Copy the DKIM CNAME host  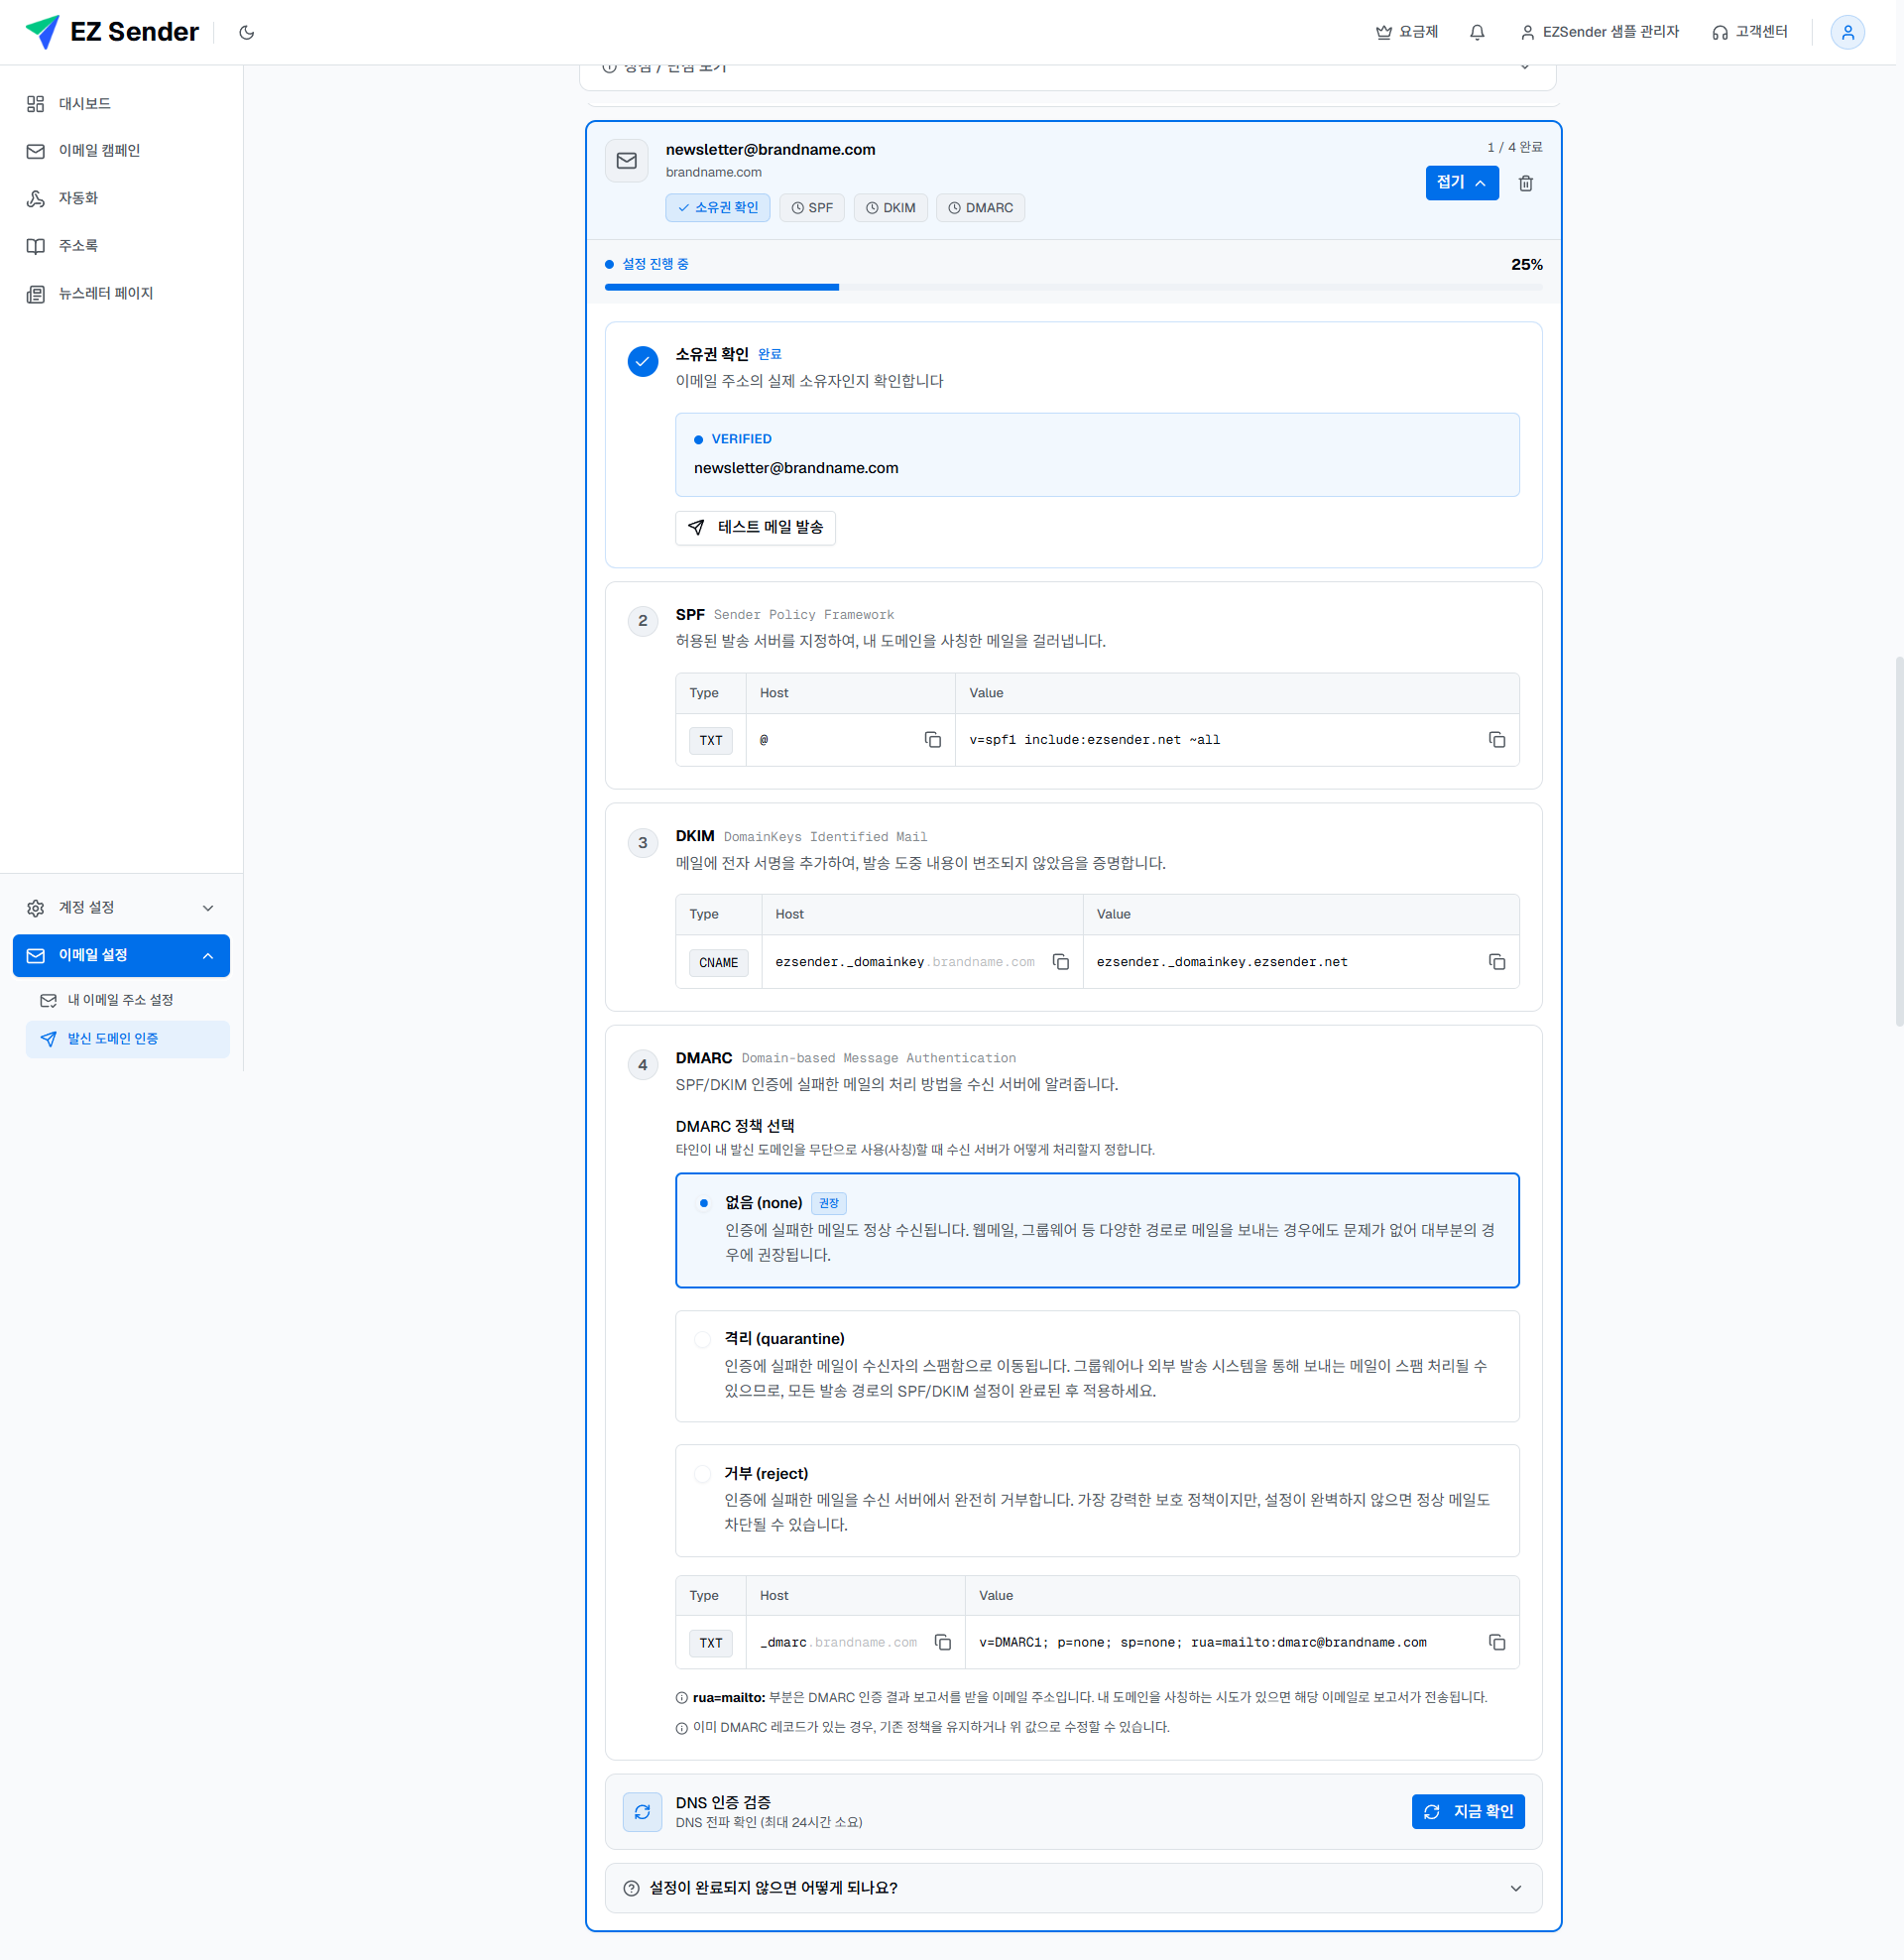1060,962
